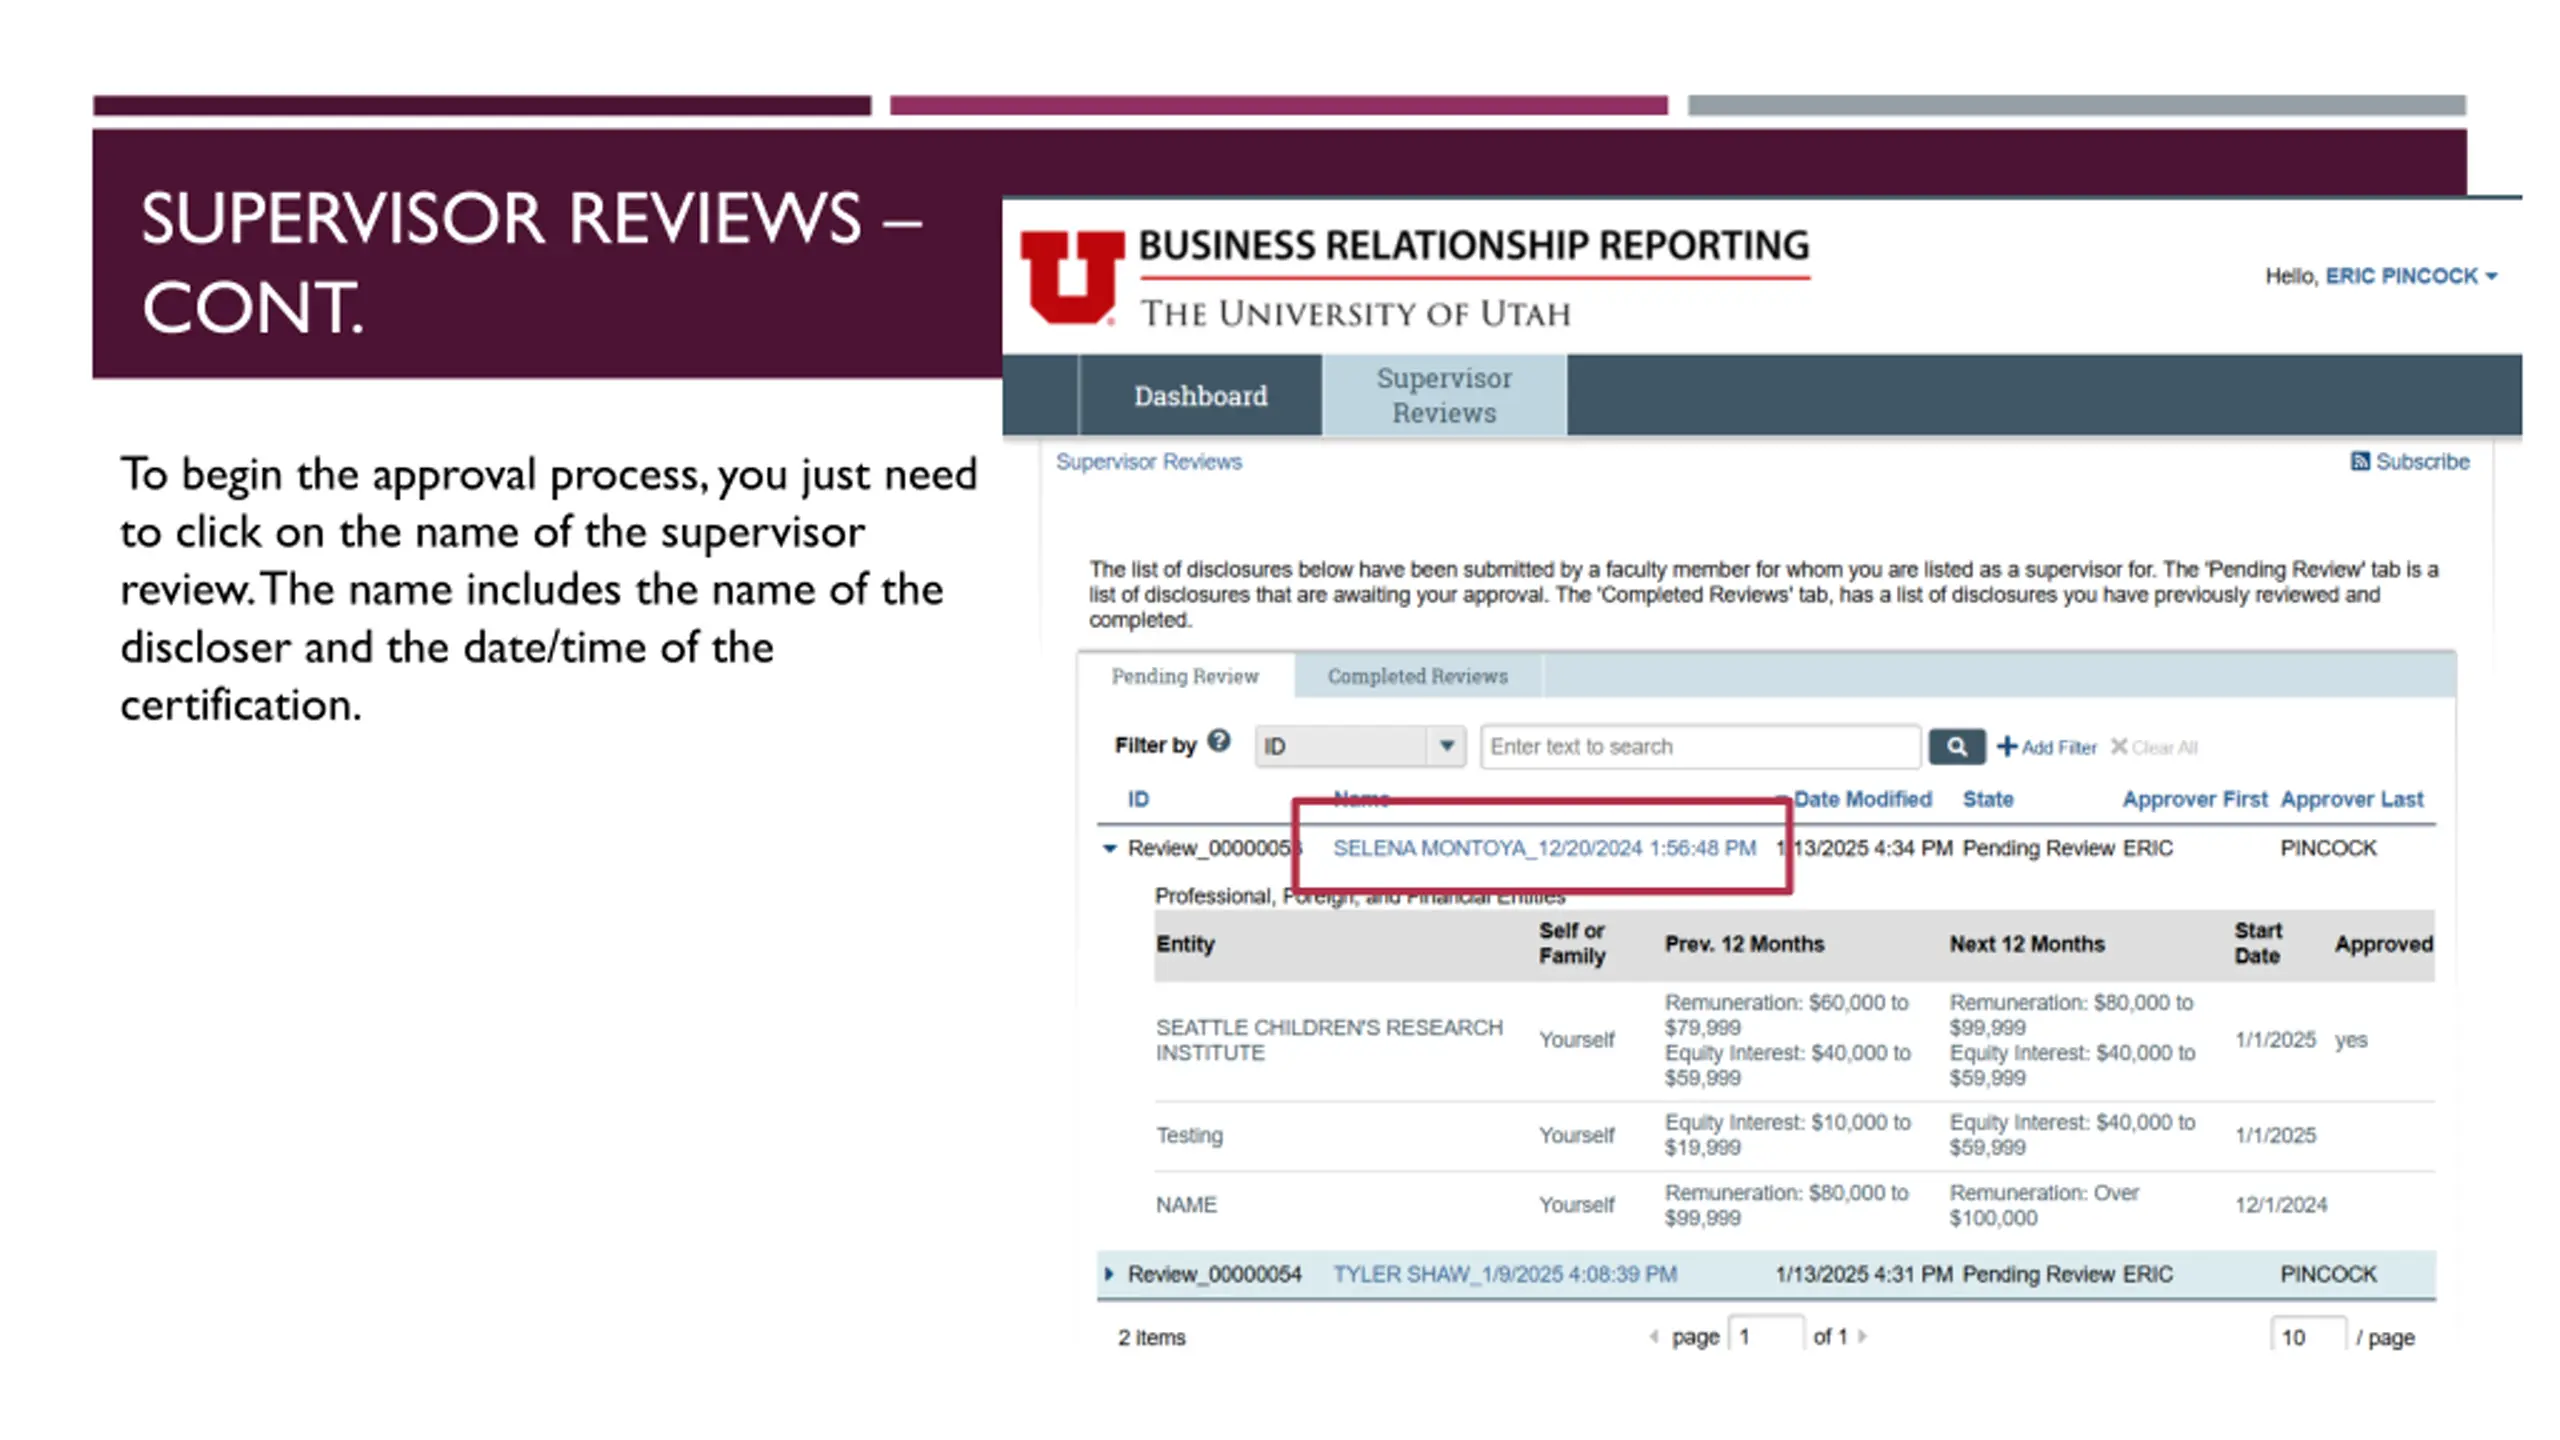Sort by Approver Last column
Viewport: 2560px width, 1440px height.
(2351, 799)
